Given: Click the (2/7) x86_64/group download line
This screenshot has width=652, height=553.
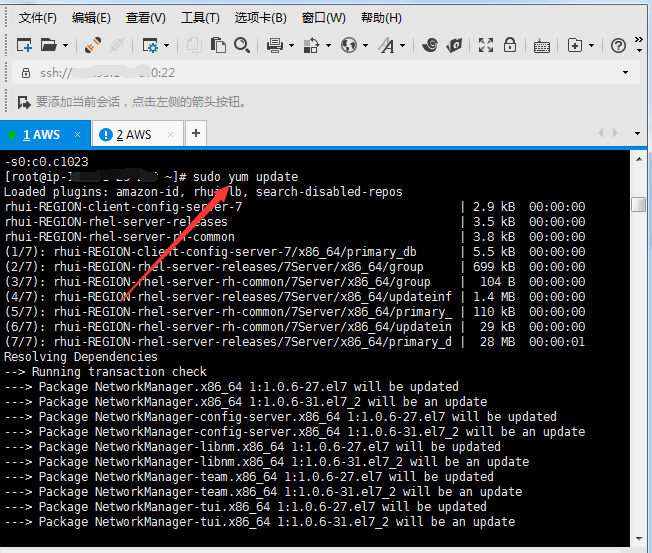Looking at the screenshot, I should (x=294, y=267).
